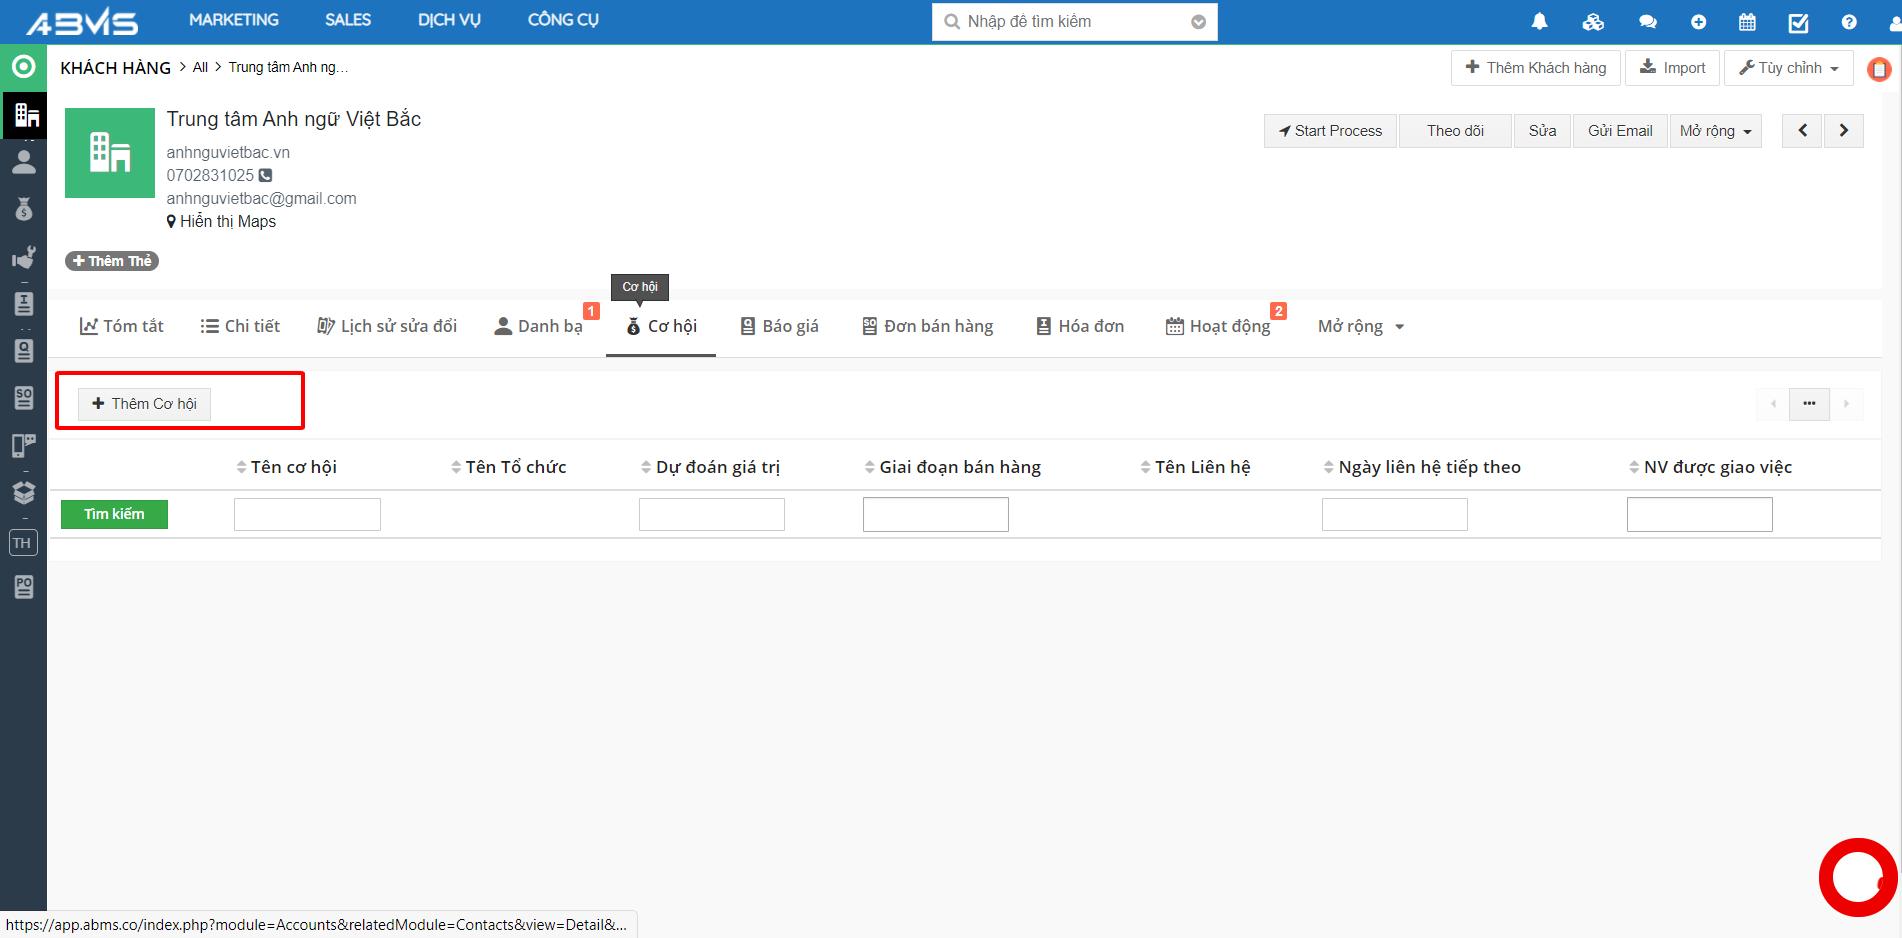Open the tasks checkmark icon
Viewport: 1902px width, 938px height.
pos(1798,22)
